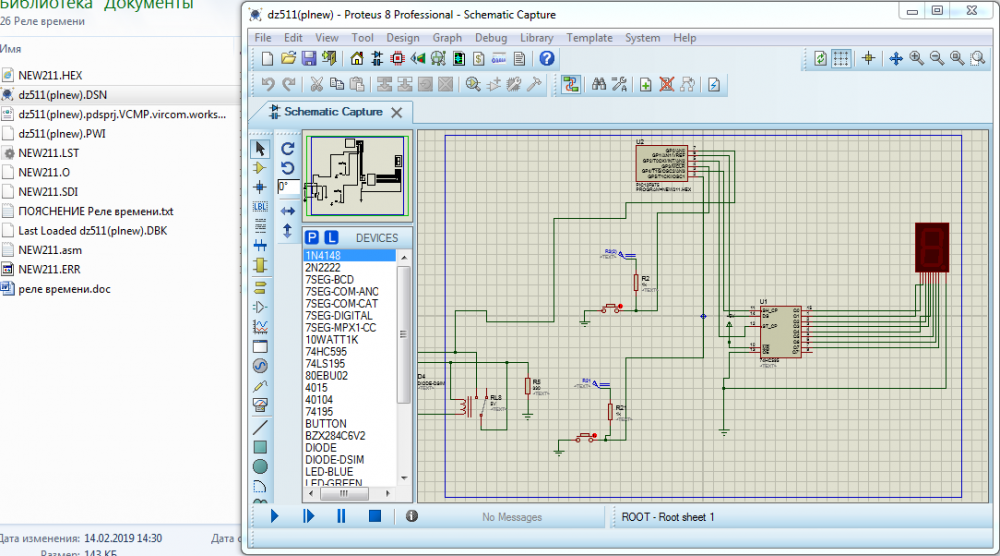Click the Undo toolbar icon
Screen dimensions: 1000x556
(x=267, y=85)
